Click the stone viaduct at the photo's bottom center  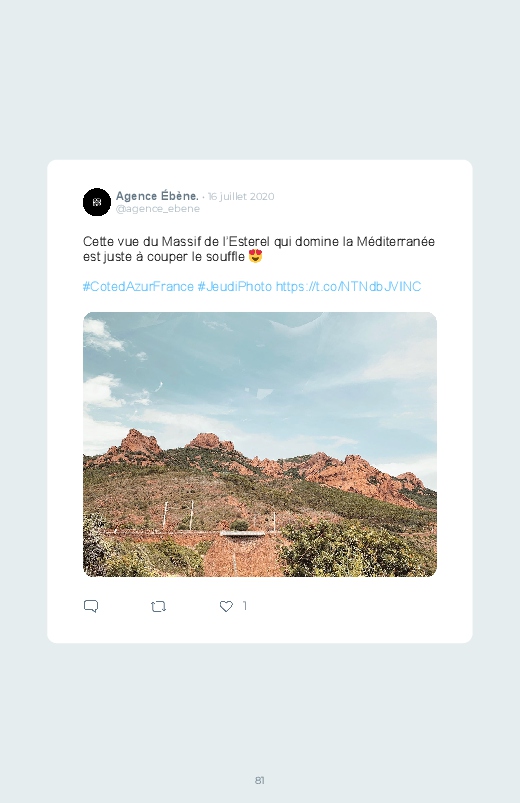243,553
